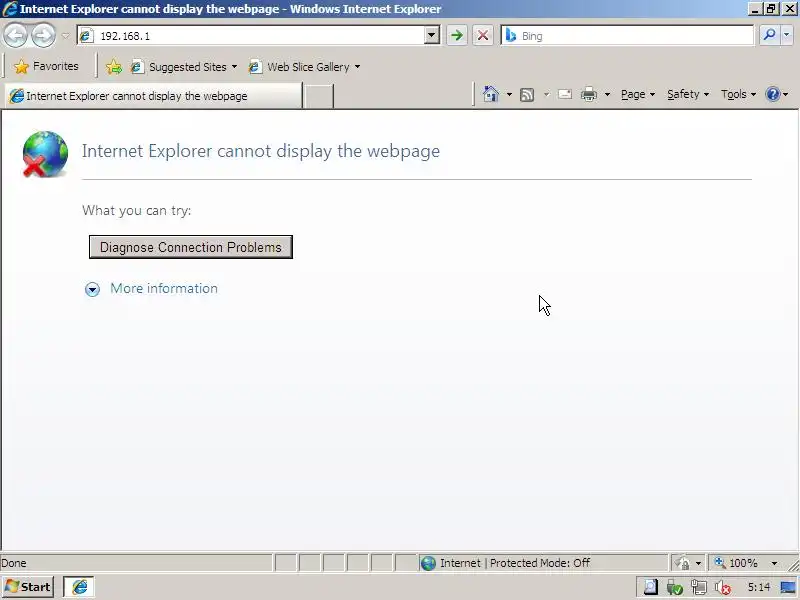
Task: Open a new blank tab
Action: tap(318, 96)
